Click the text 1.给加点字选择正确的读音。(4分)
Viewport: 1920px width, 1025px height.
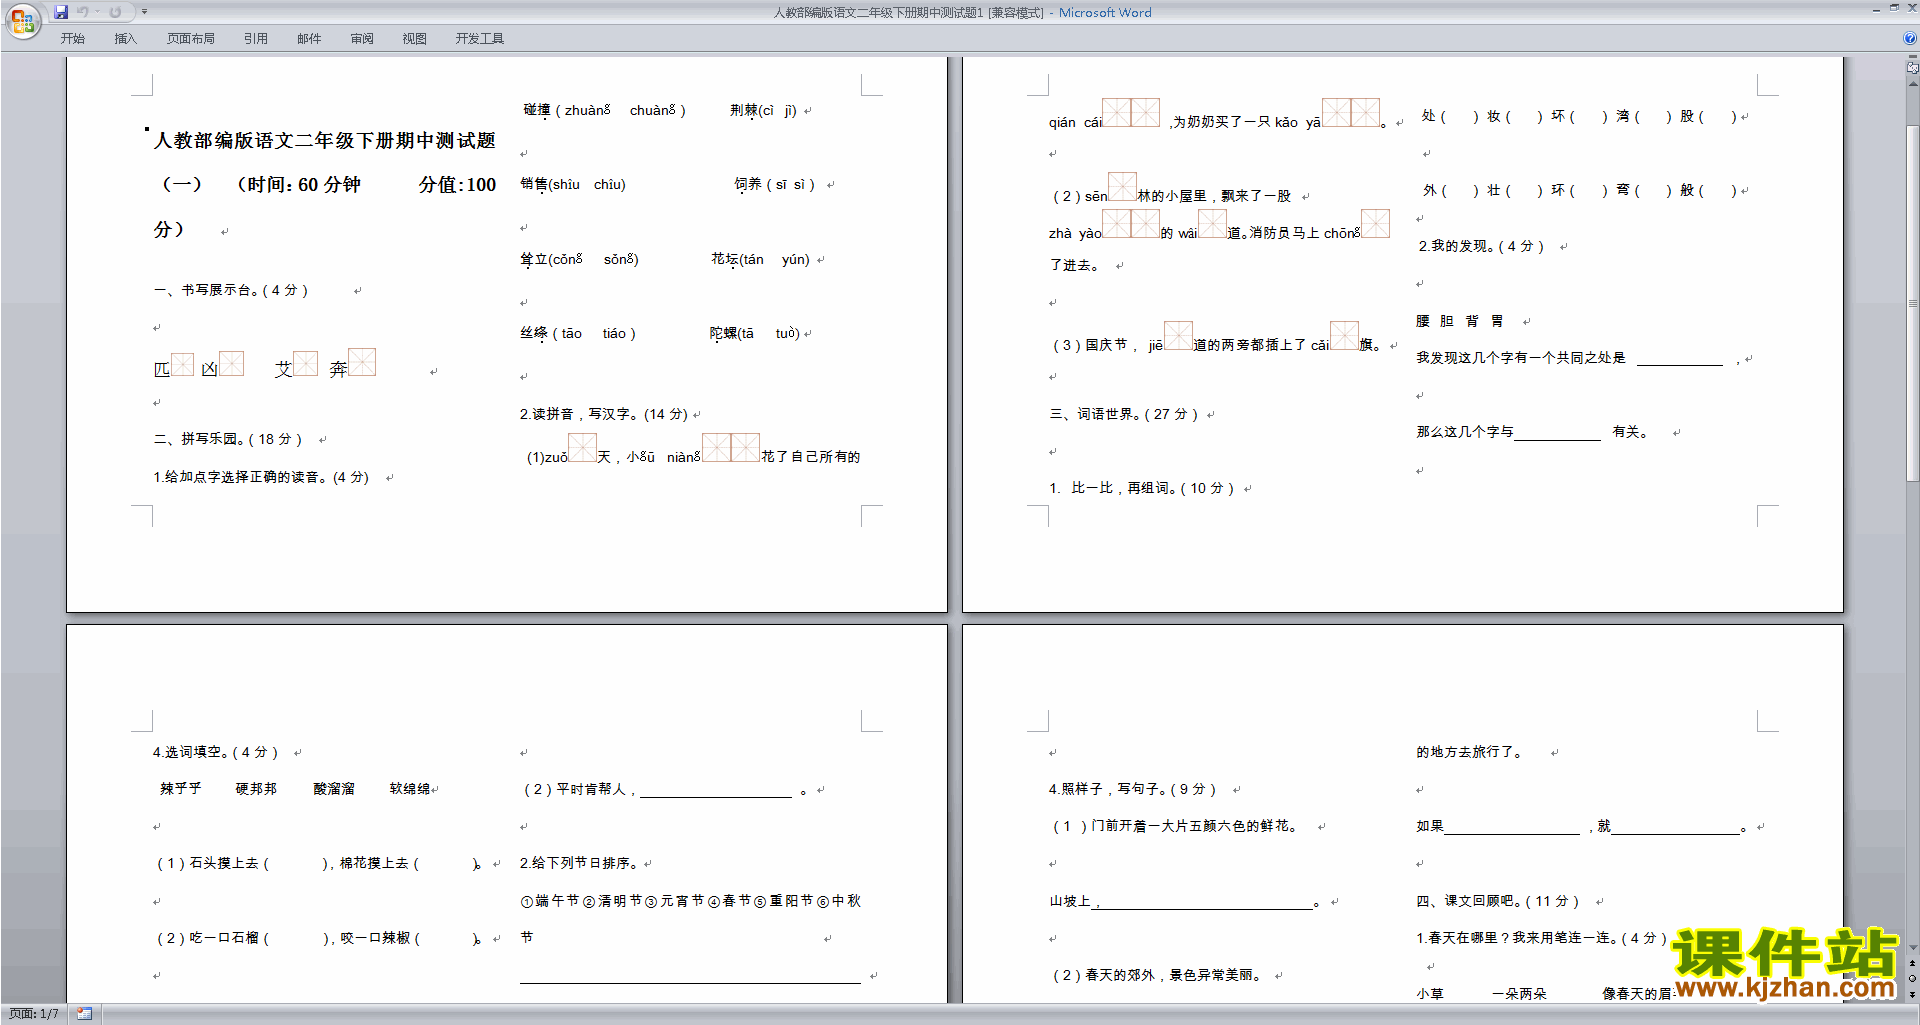(261, 477)
